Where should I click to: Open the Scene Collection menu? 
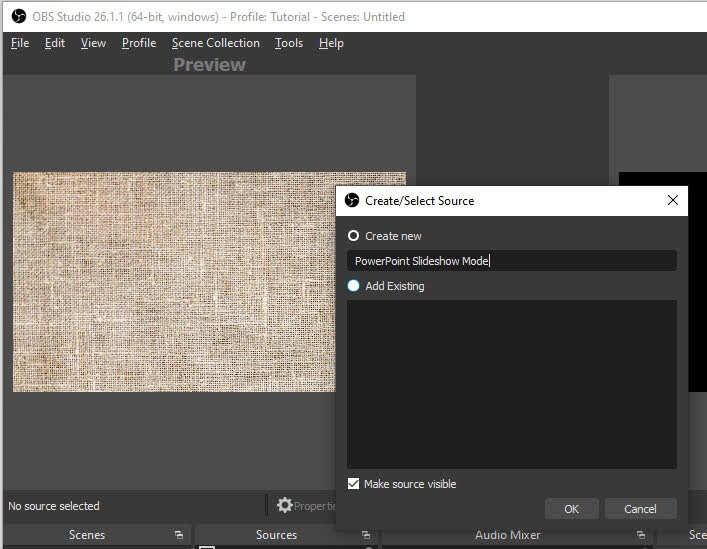point(215,43)
